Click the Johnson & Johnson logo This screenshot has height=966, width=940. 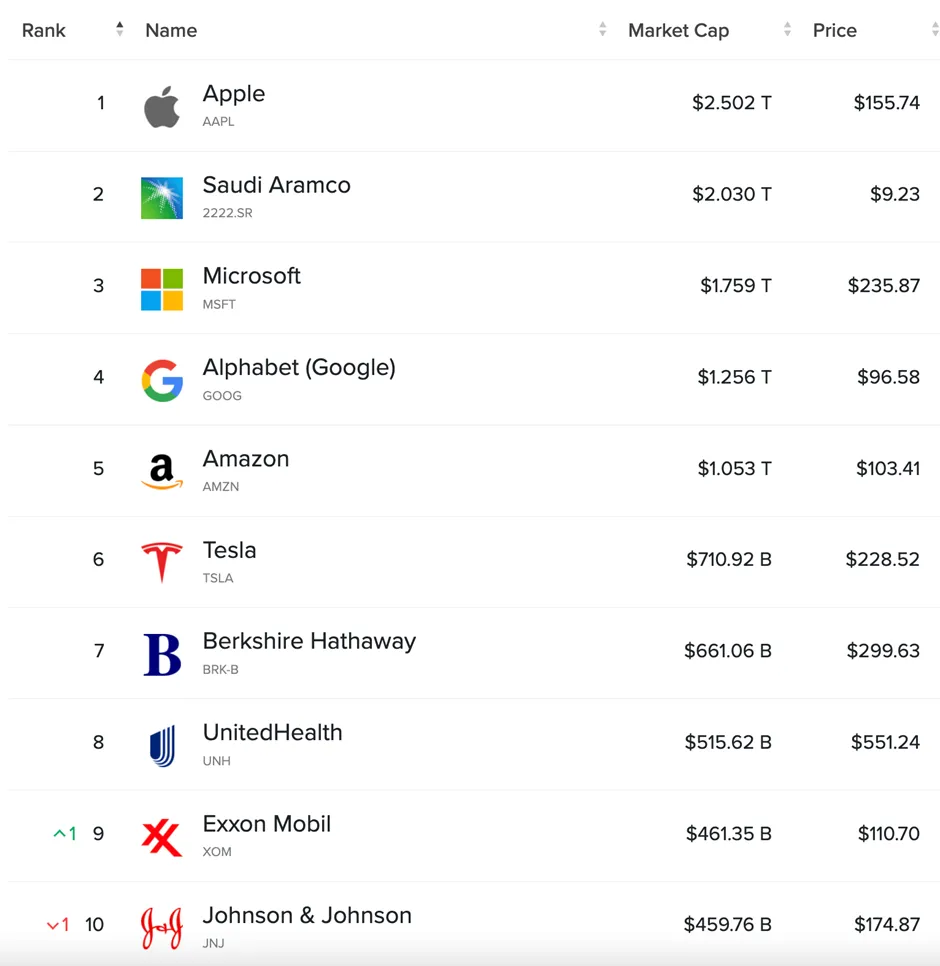(161, 928)
